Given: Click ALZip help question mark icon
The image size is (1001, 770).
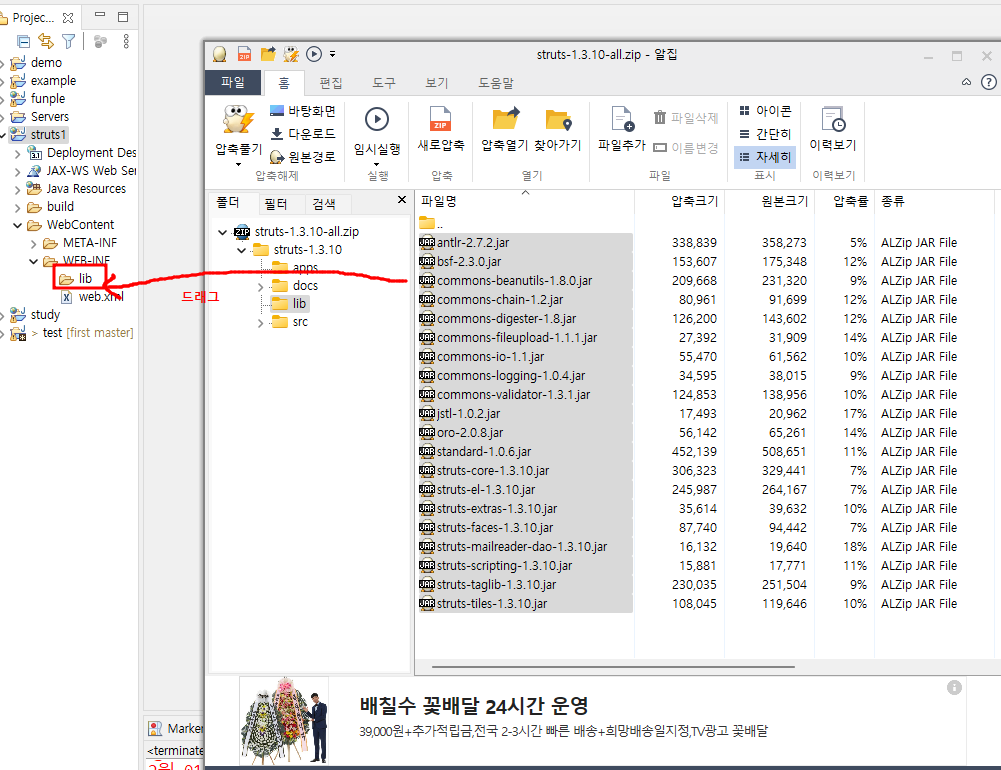Looking at the screenshot, I should (989, 82).
